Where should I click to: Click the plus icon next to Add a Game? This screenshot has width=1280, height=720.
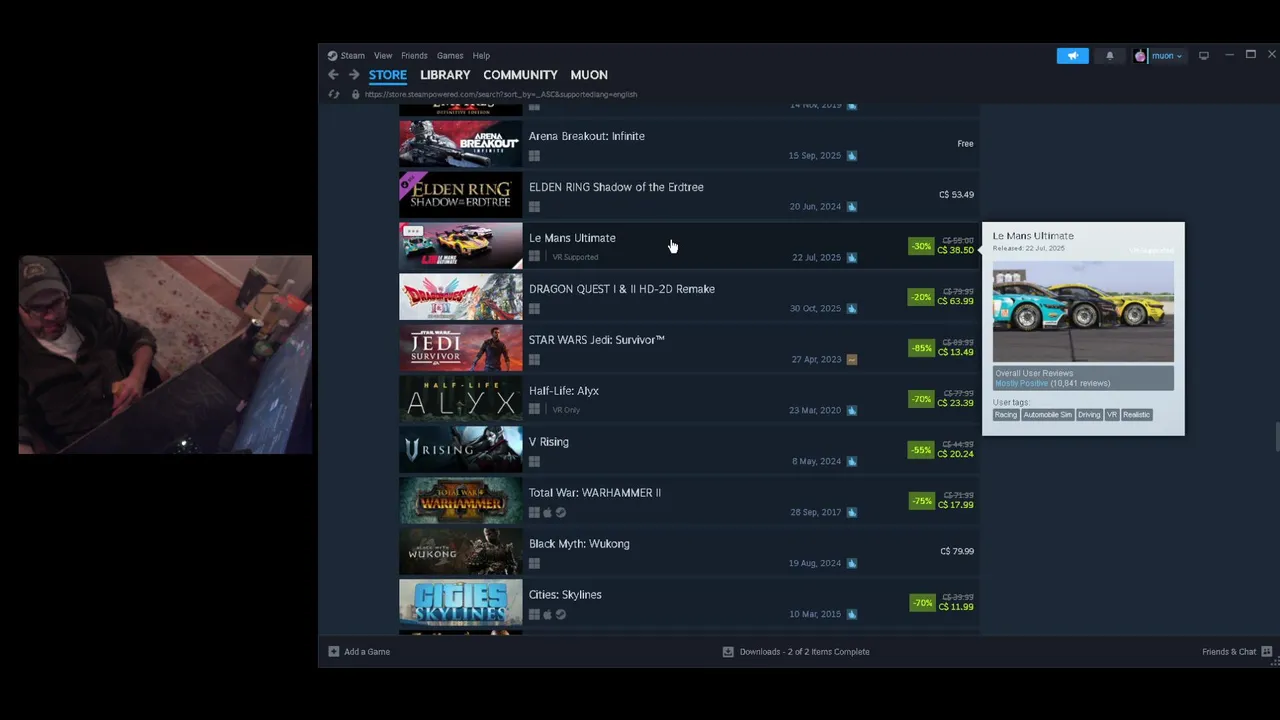334,652
